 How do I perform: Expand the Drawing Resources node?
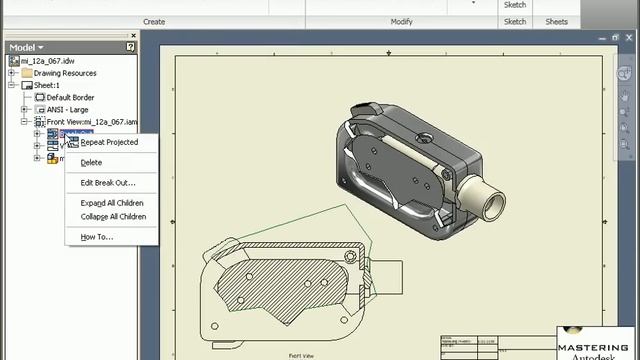(x=11, y=73)
